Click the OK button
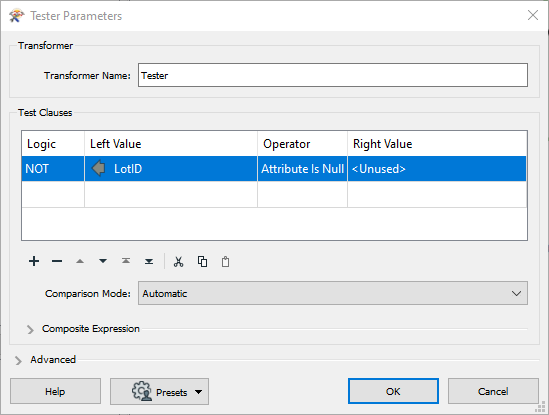Viewport: 549px width, 415px height. (x=393, y=391)
